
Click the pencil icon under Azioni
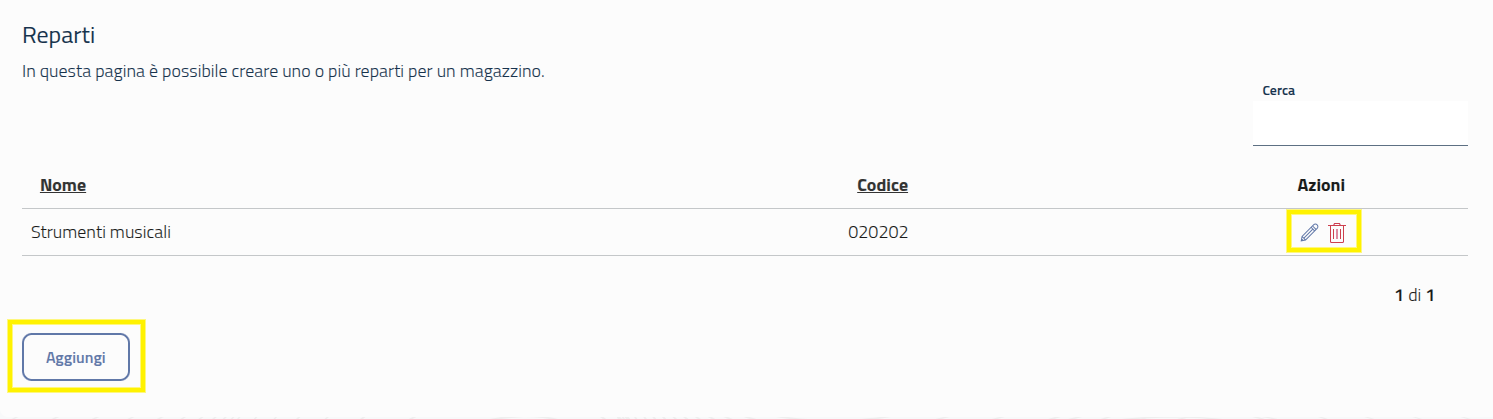click(x=1309, y=233)
